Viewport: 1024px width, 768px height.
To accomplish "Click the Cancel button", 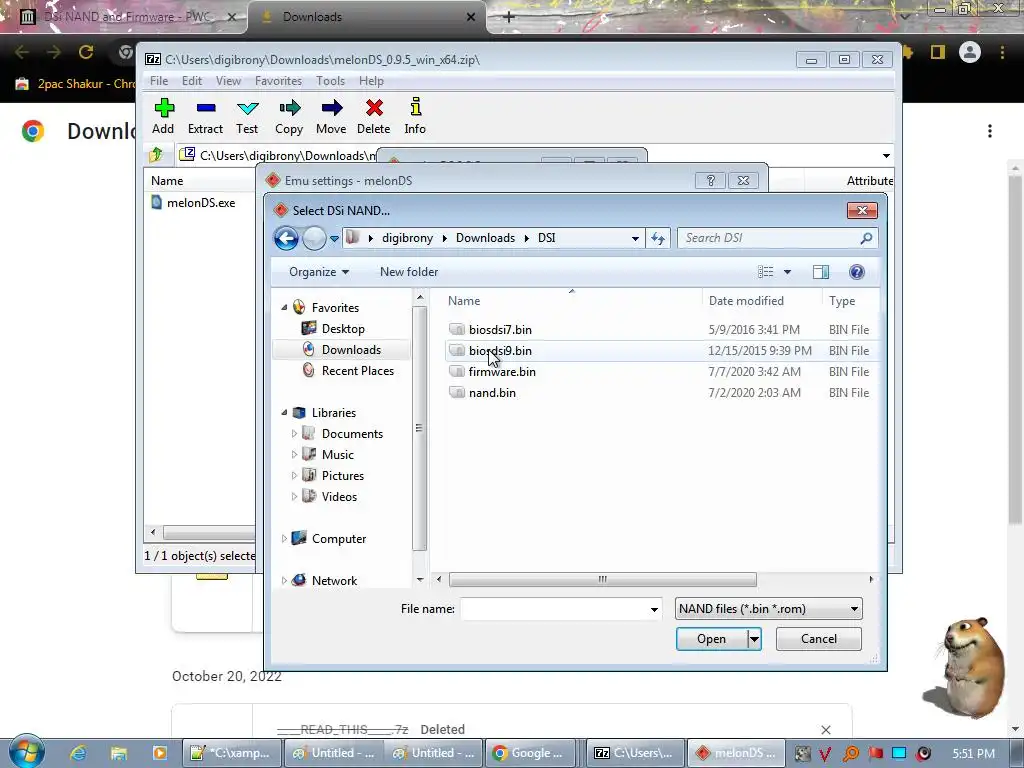I will click(818, 639).
